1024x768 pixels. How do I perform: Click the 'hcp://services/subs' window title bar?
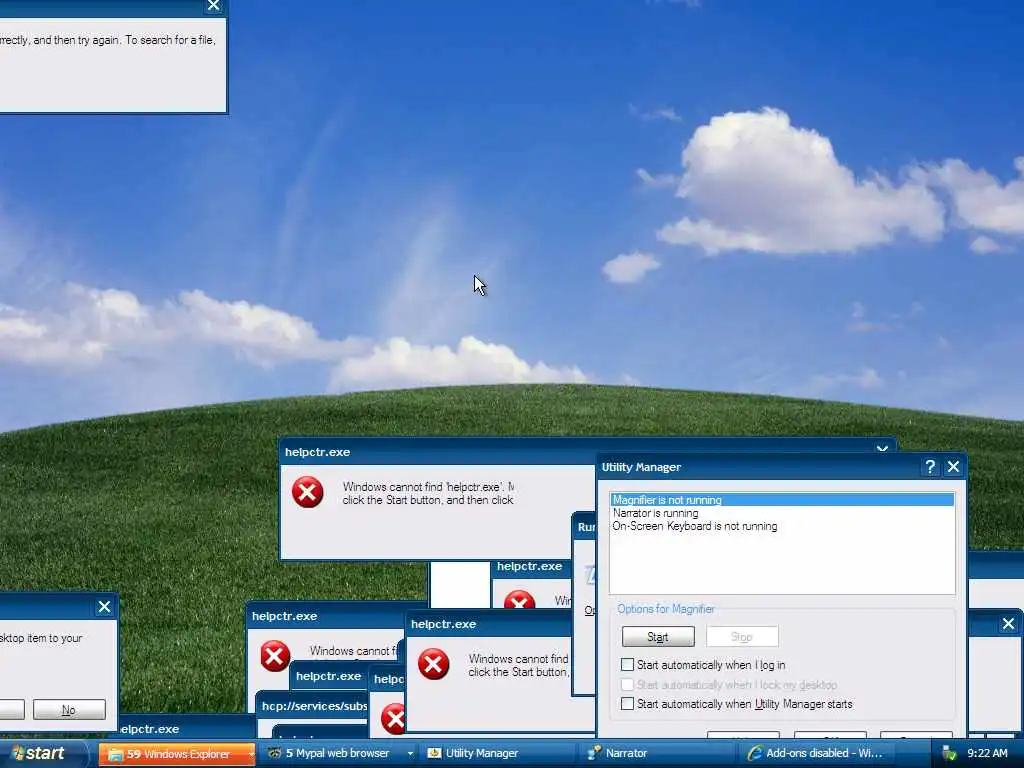coord(314,706)
